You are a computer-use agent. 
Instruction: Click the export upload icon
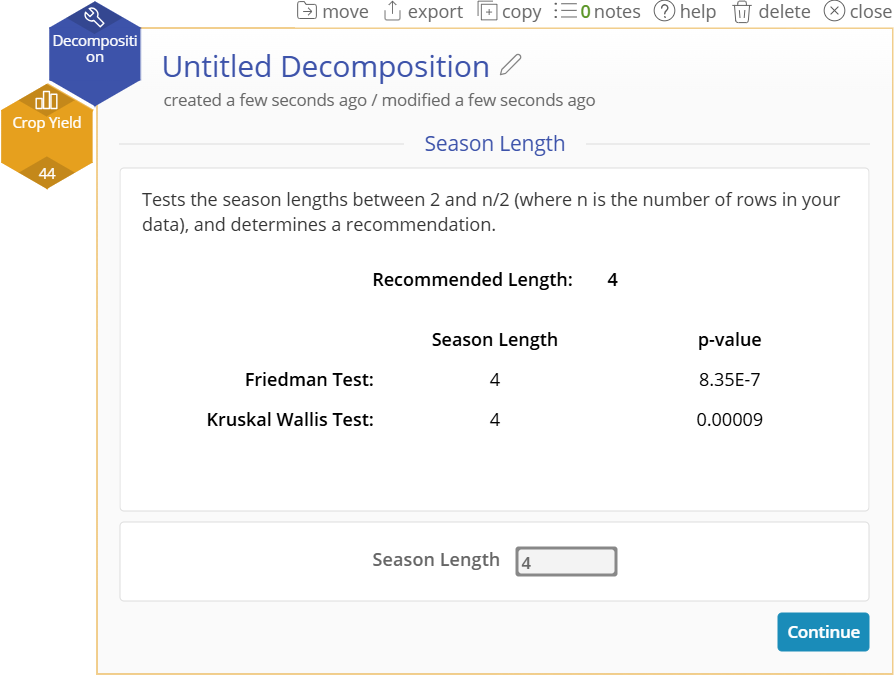392,11
